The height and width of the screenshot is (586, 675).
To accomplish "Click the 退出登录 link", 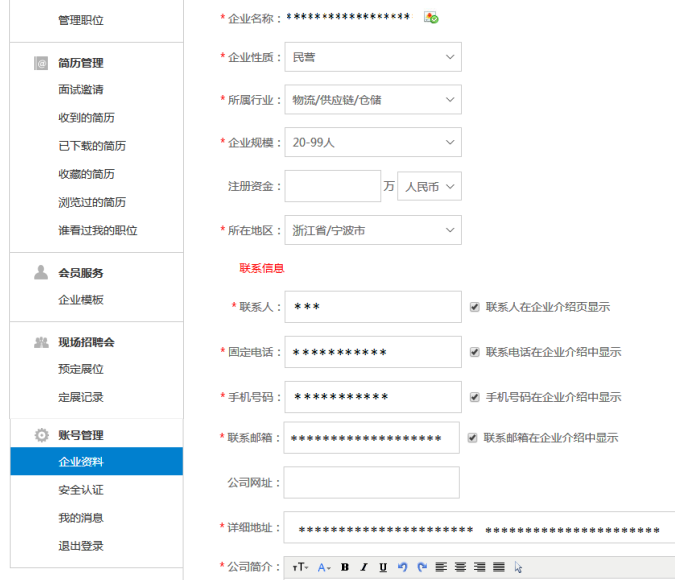I will click(x=81, y=546).
